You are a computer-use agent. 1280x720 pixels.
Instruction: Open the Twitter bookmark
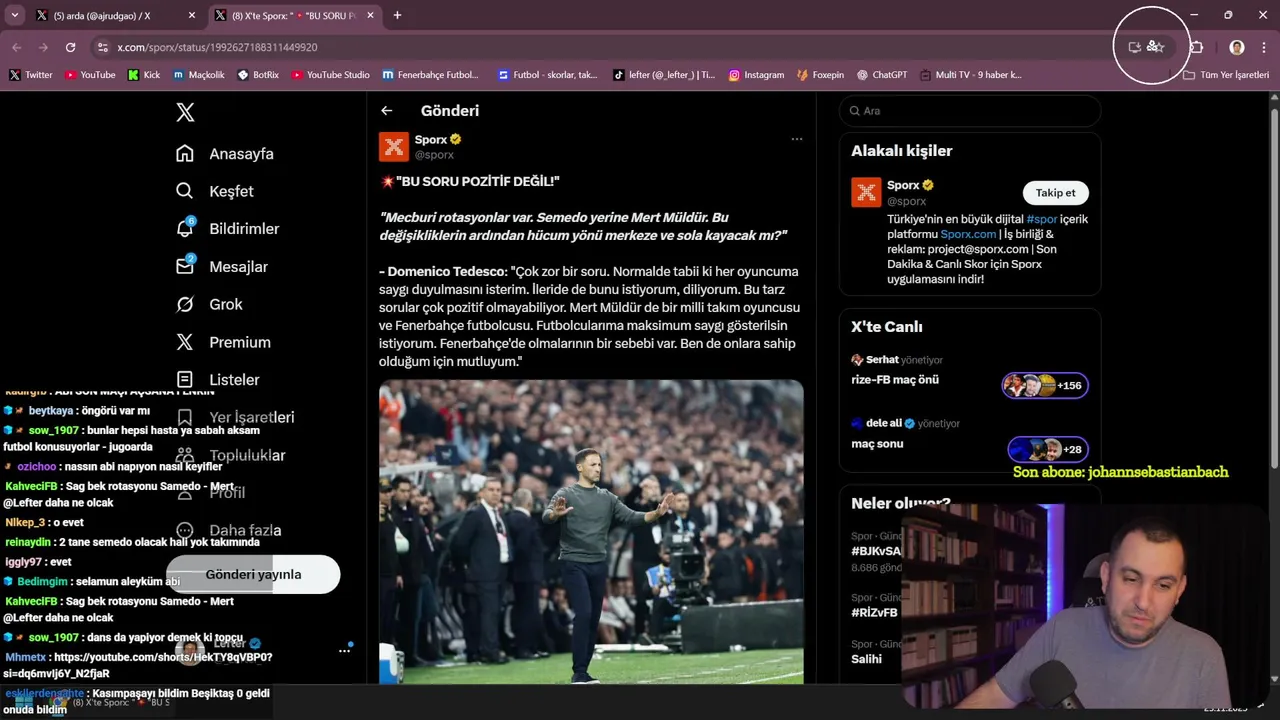pyautogui.click(x=31, y=74)
